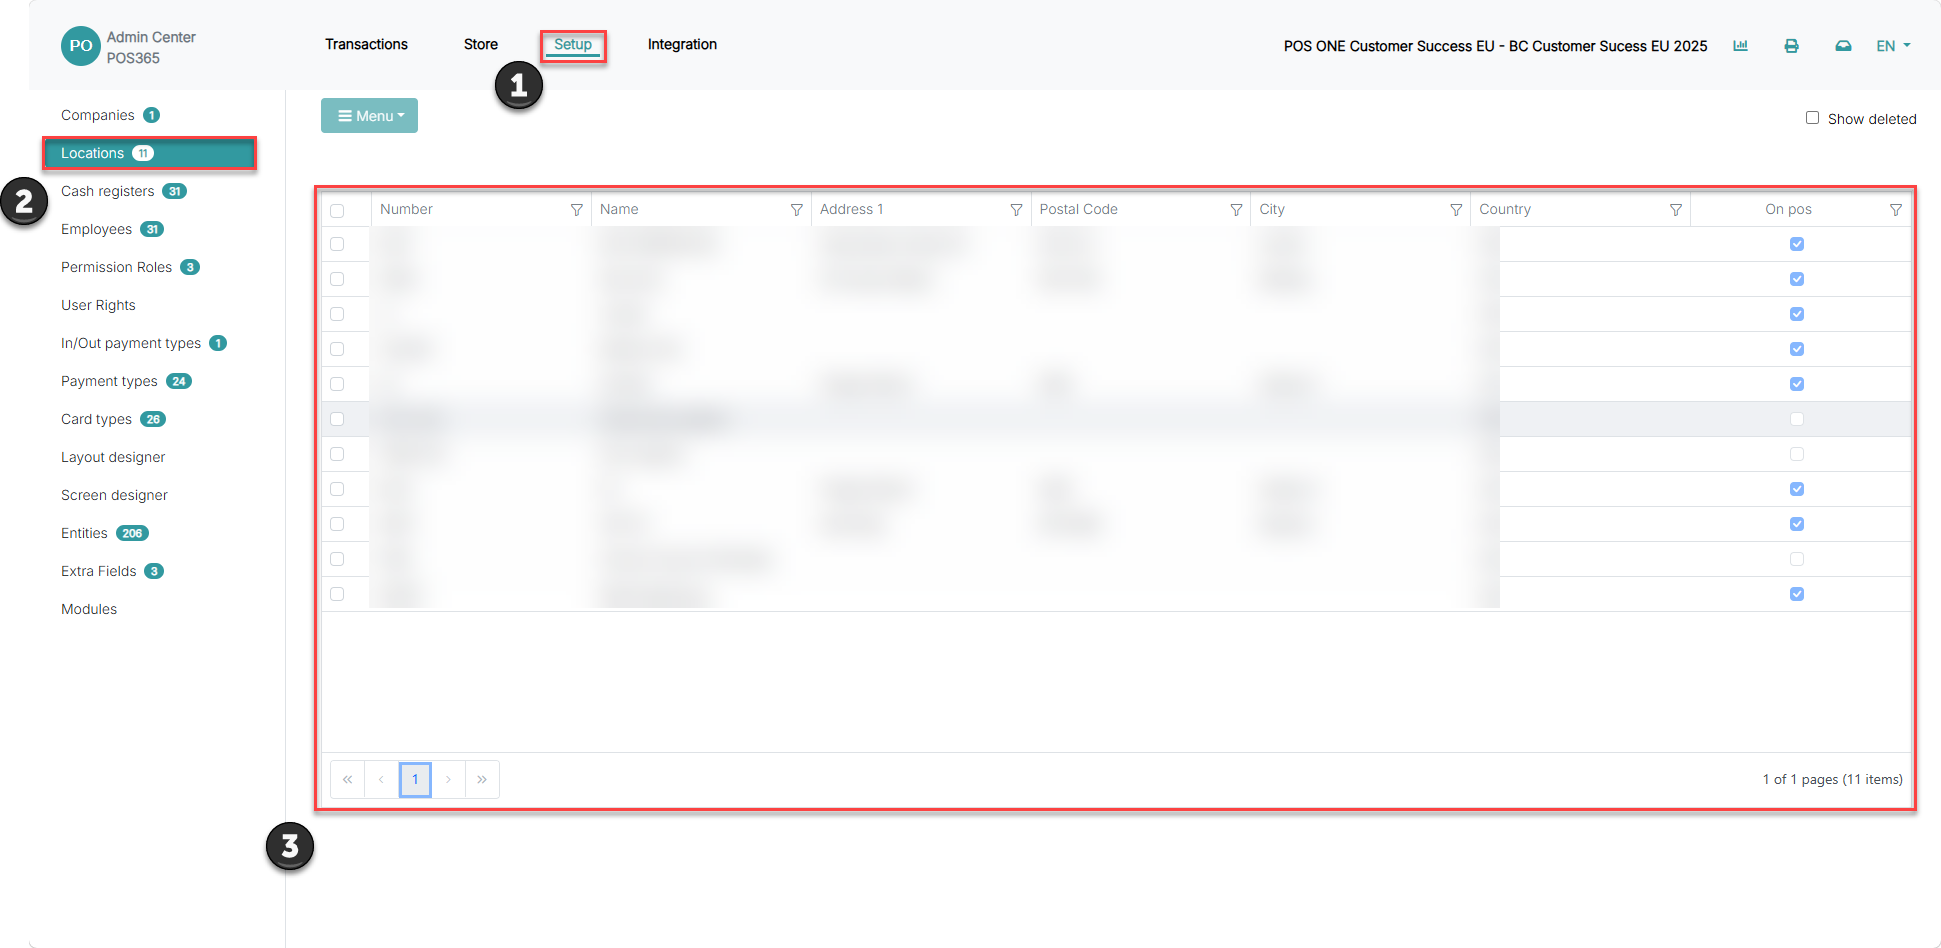Viewport: 1941px width, 948px height.
Task: Sort by the Number column header
Action: [406, 209]
